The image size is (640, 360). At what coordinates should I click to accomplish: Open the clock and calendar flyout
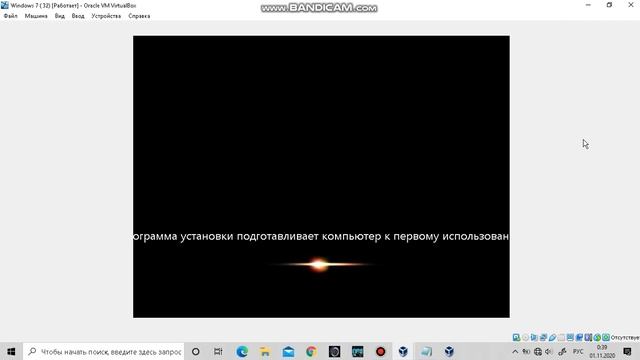click(x=602, y=351)
